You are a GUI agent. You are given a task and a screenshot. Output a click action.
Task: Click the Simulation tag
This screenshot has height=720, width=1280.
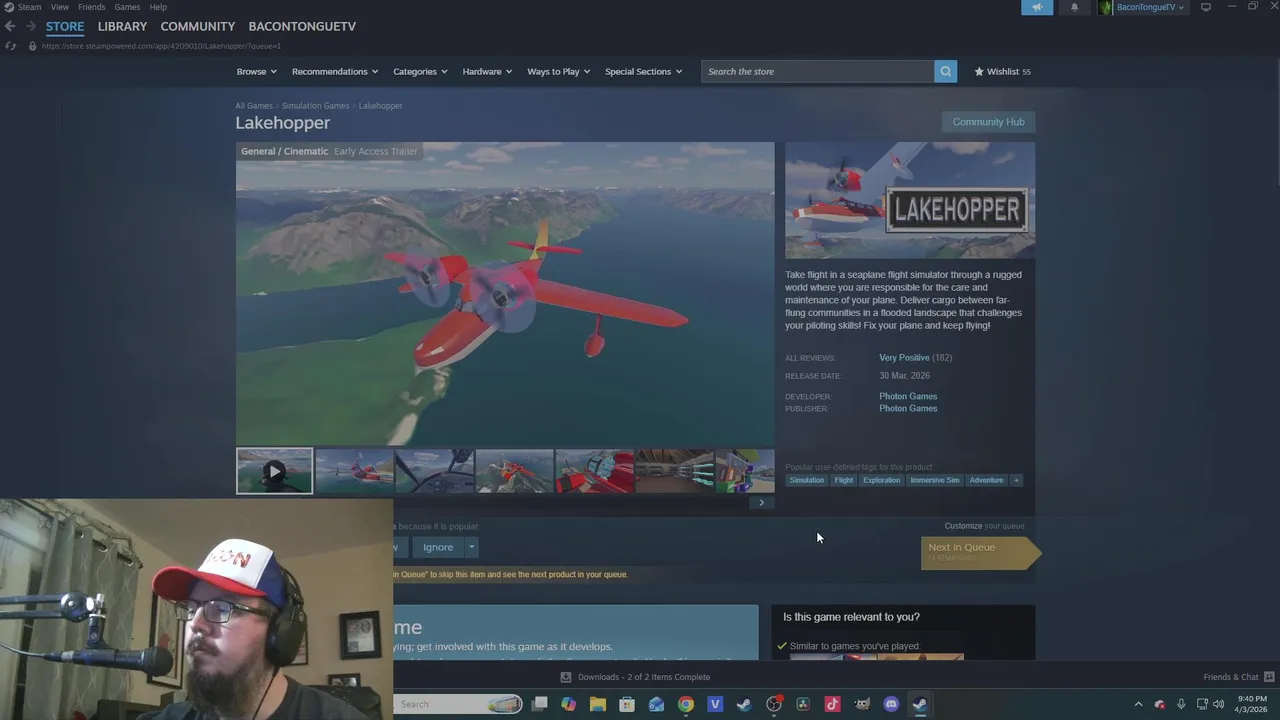click(x=807, y=480)
